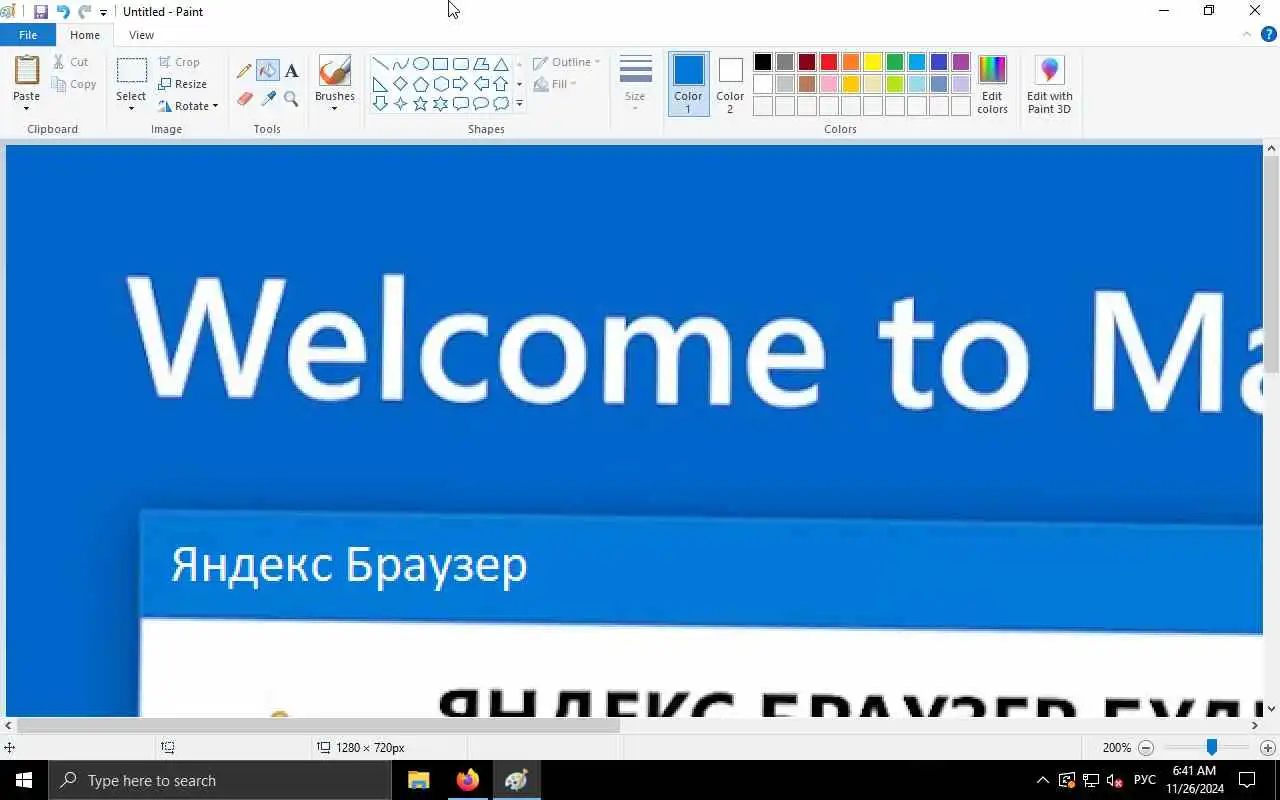Pick the purple color swatch

(x=961, y=62)
